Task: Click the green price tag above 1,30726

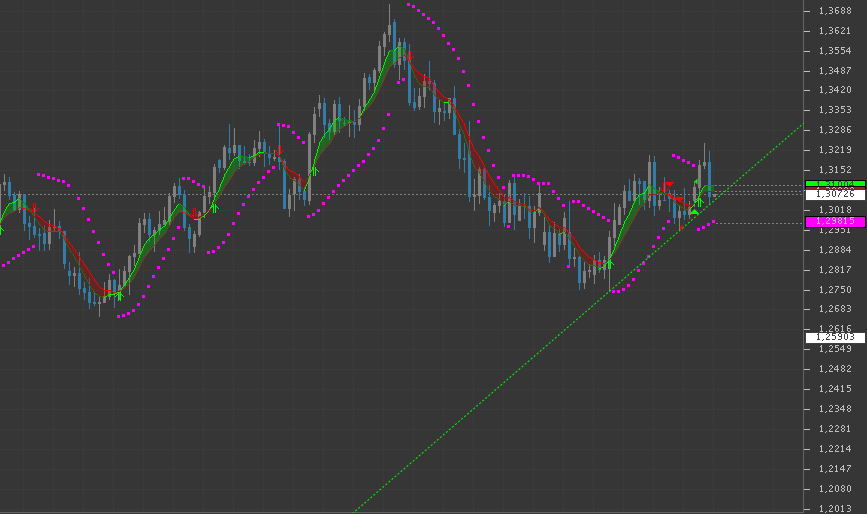Action: [x=835, y=183]
